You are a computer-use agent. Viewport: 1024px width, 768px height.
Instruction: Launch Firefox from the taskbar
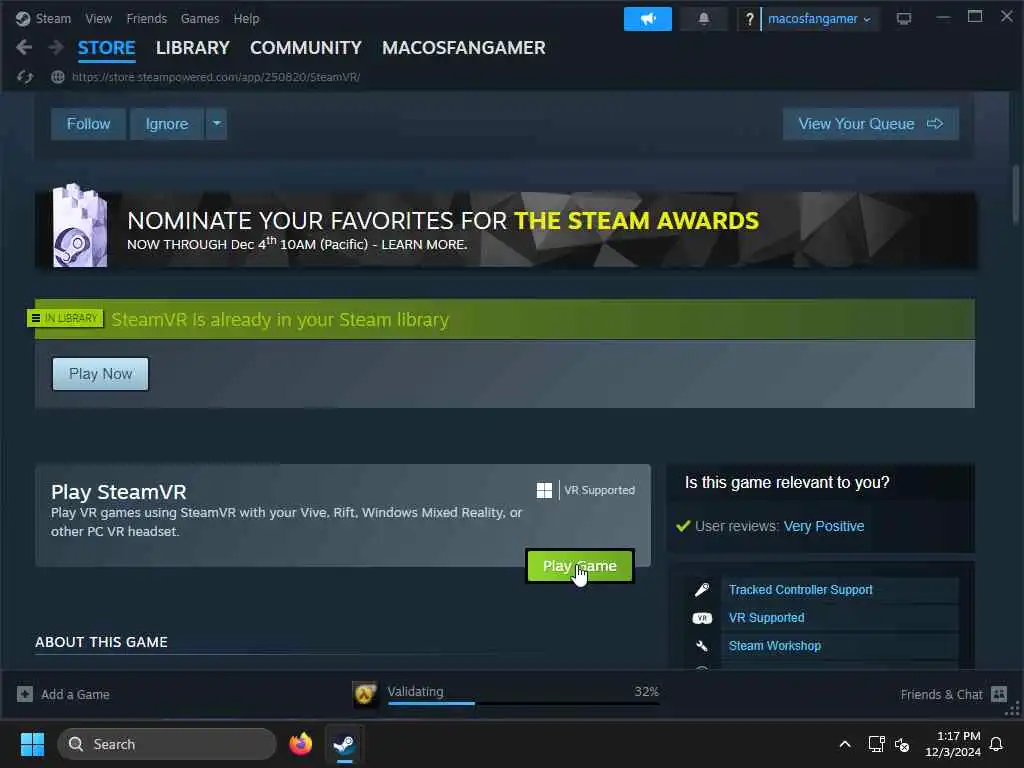click(x=300, y=744)
